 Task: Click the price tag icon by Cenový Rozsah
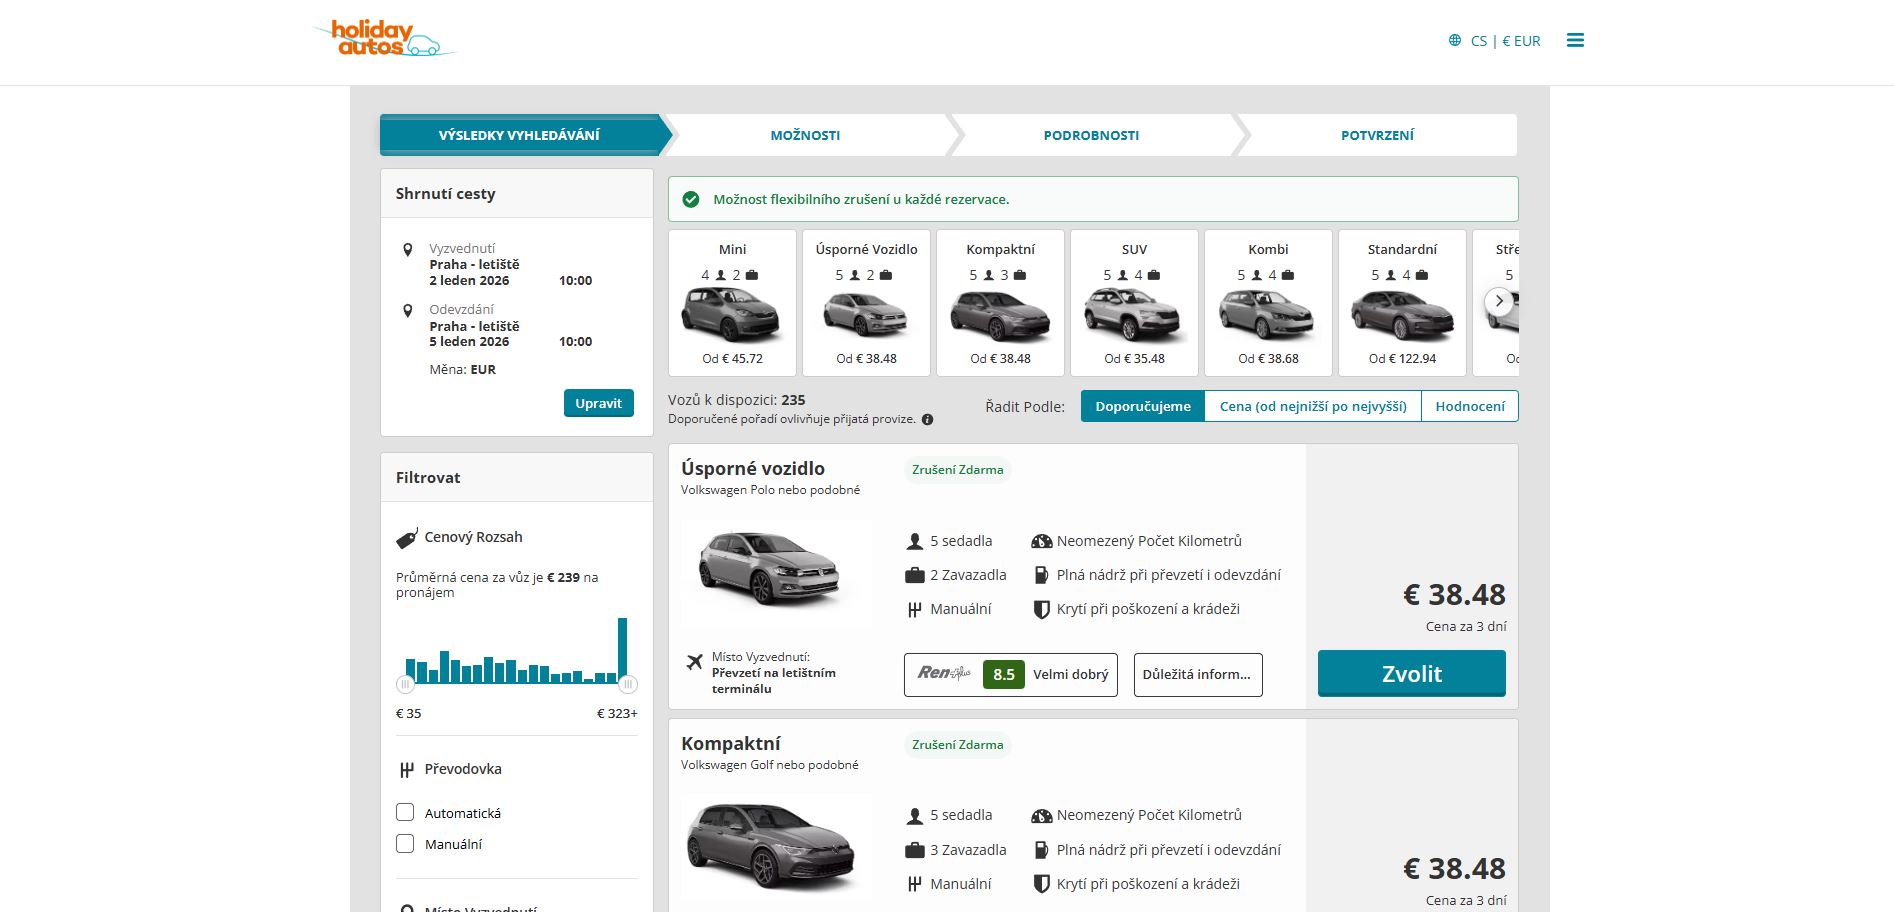[x=407, y=538]
